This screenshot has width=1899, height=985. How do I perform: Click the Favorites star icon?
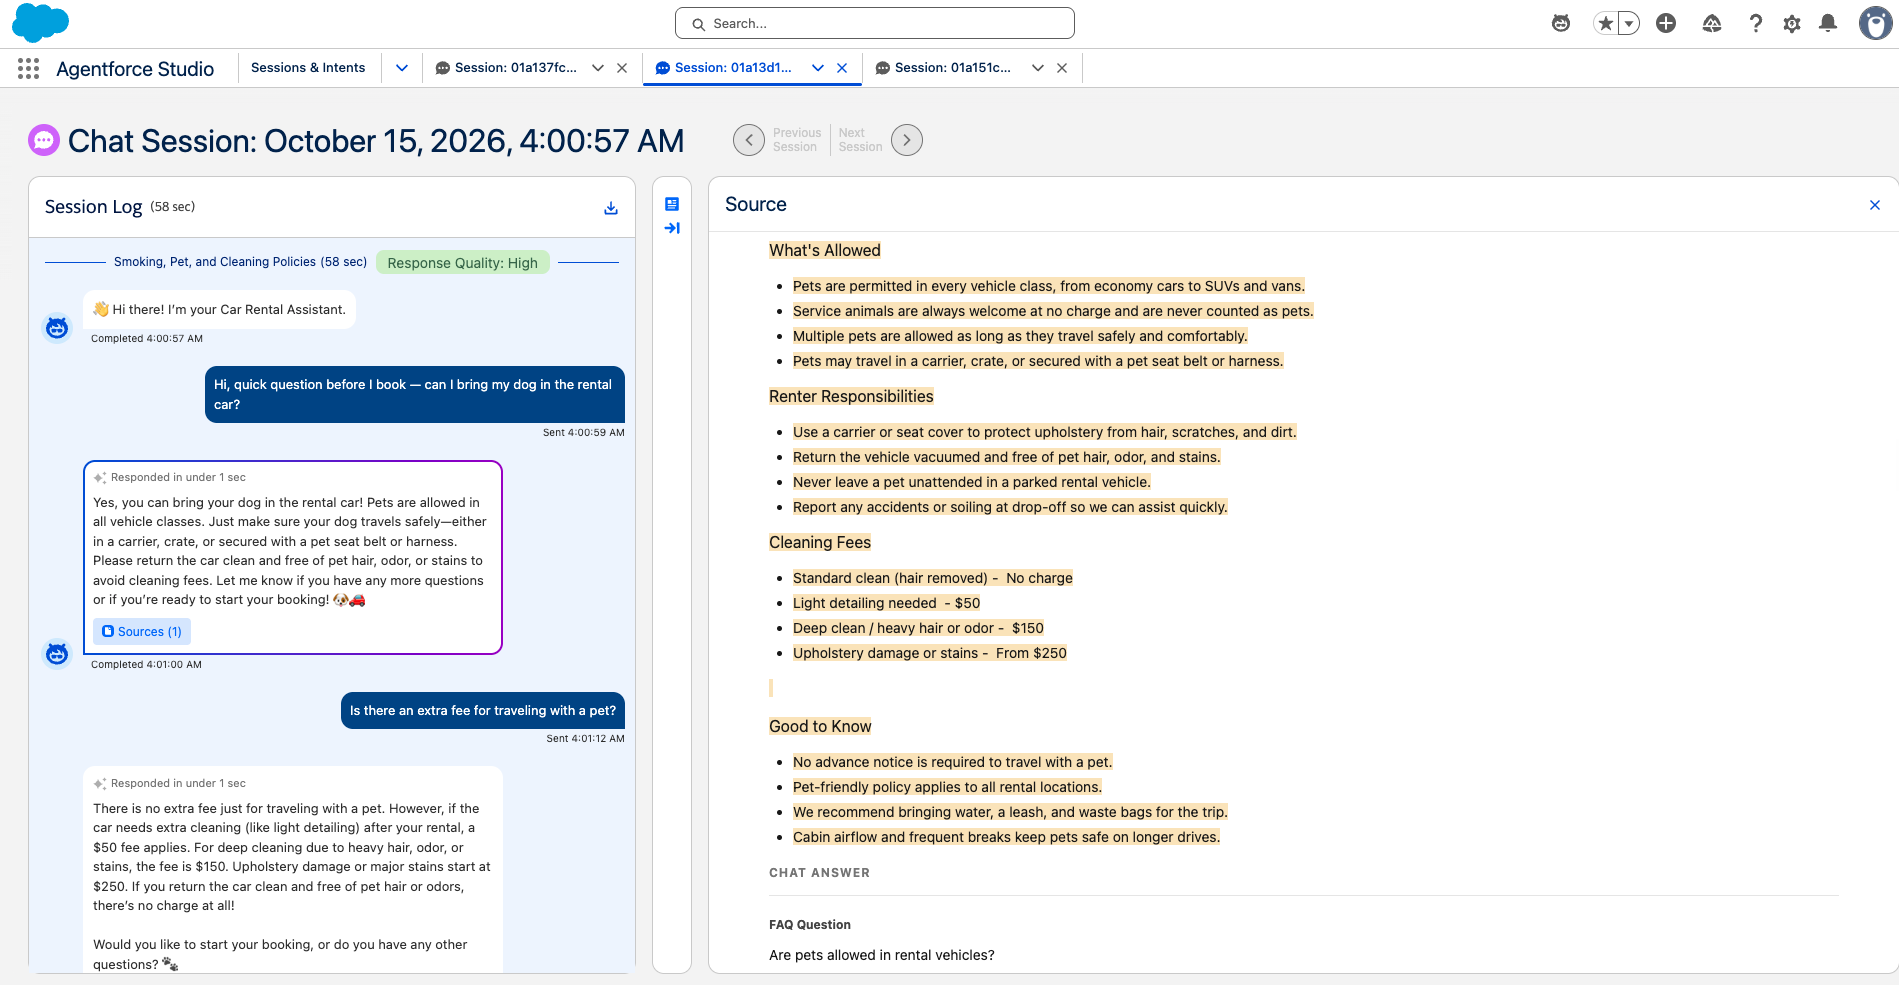pos(1605,23)
